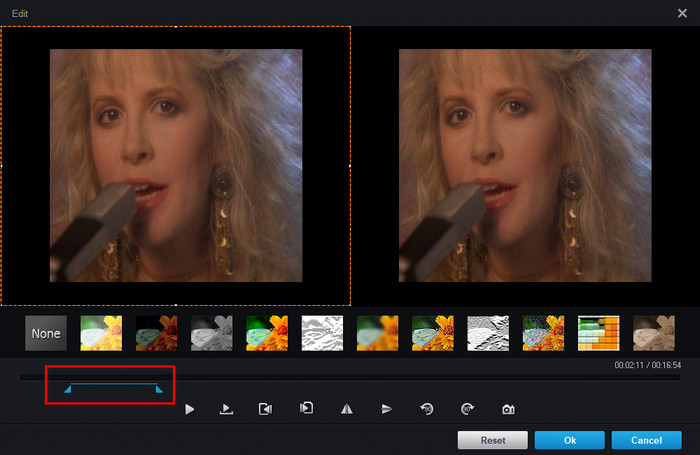The width and height of the screenshot is (700, 455).
Task: Apply the vivid saturated butterfly effect
Action: point(267,333)
